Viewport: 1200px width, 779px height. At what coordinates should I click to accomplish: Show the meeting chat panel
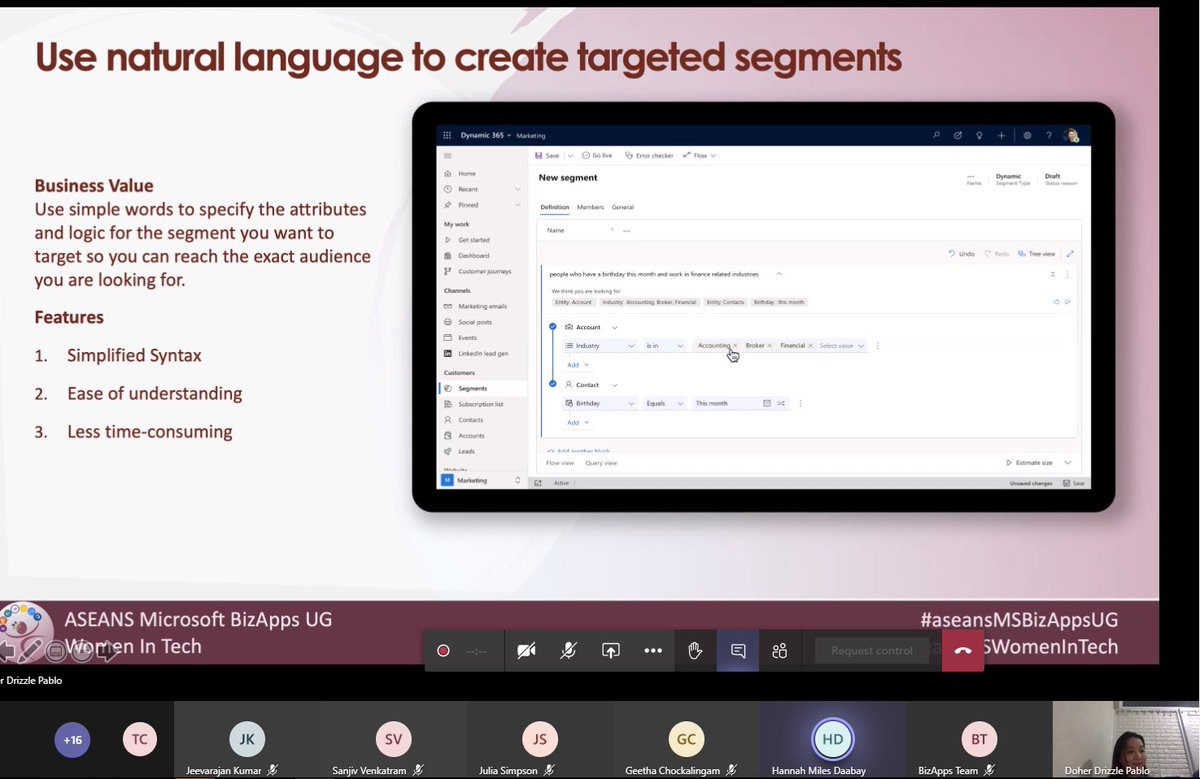click(738, 650)
